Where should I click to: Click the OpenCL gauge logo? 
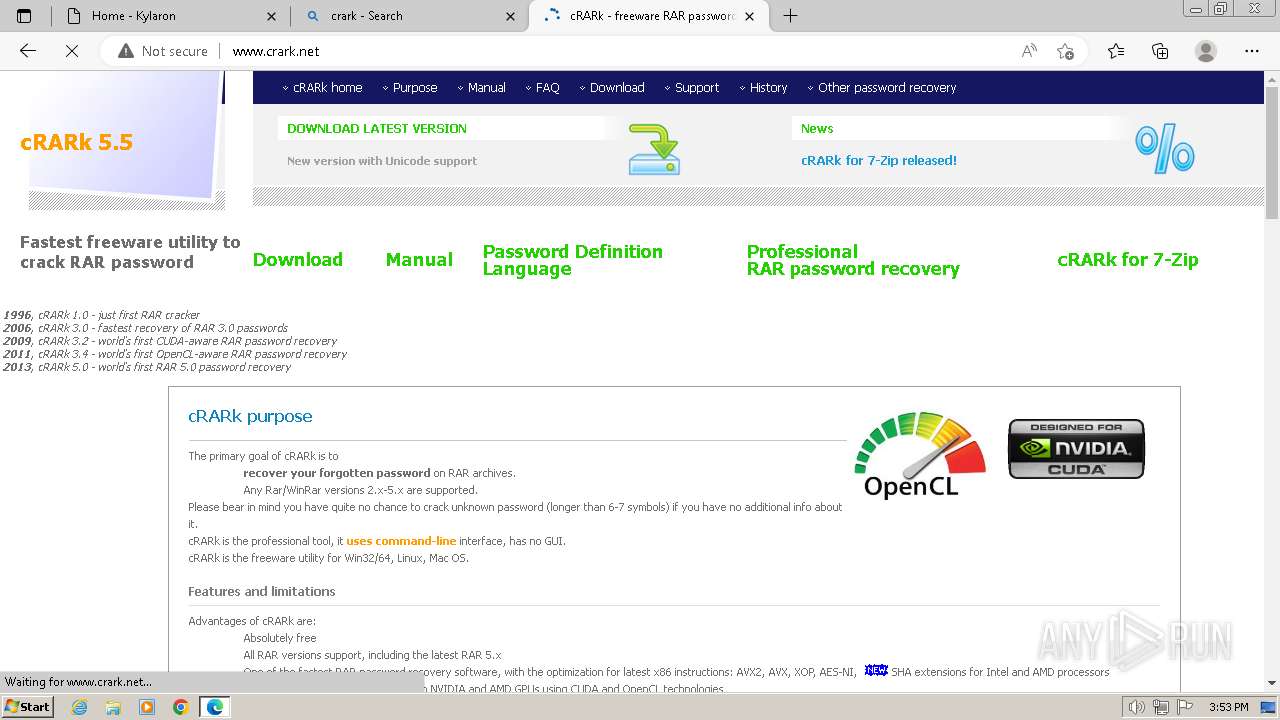(x=920, y=454)
